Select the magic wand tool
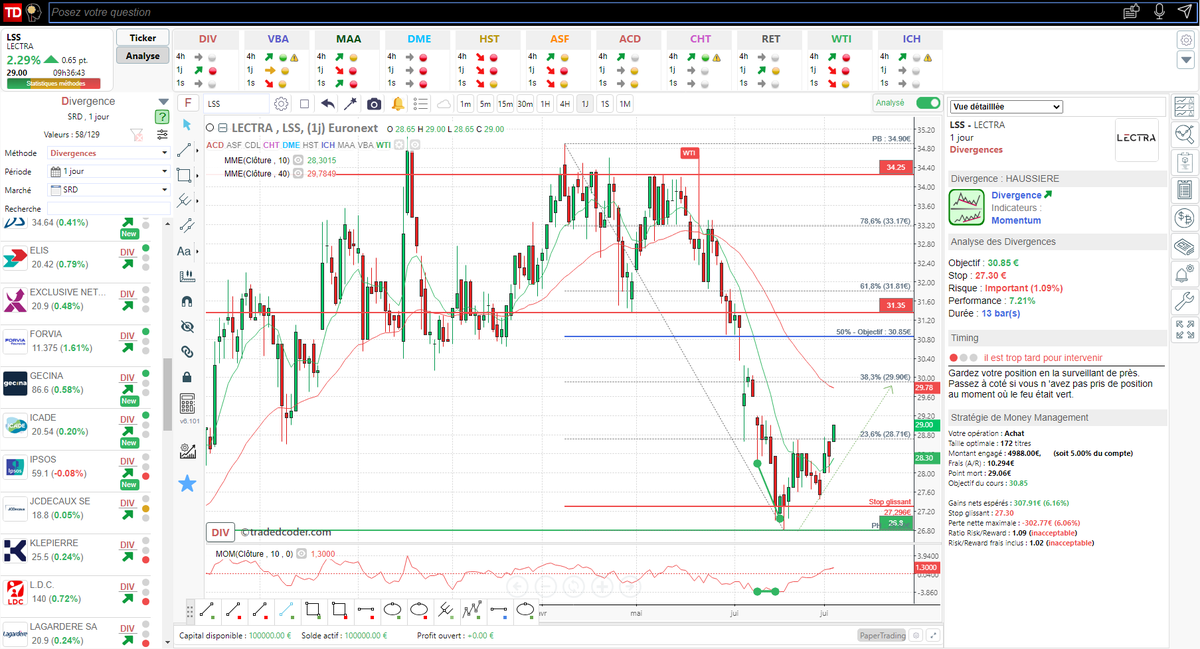 click(351, 103)
